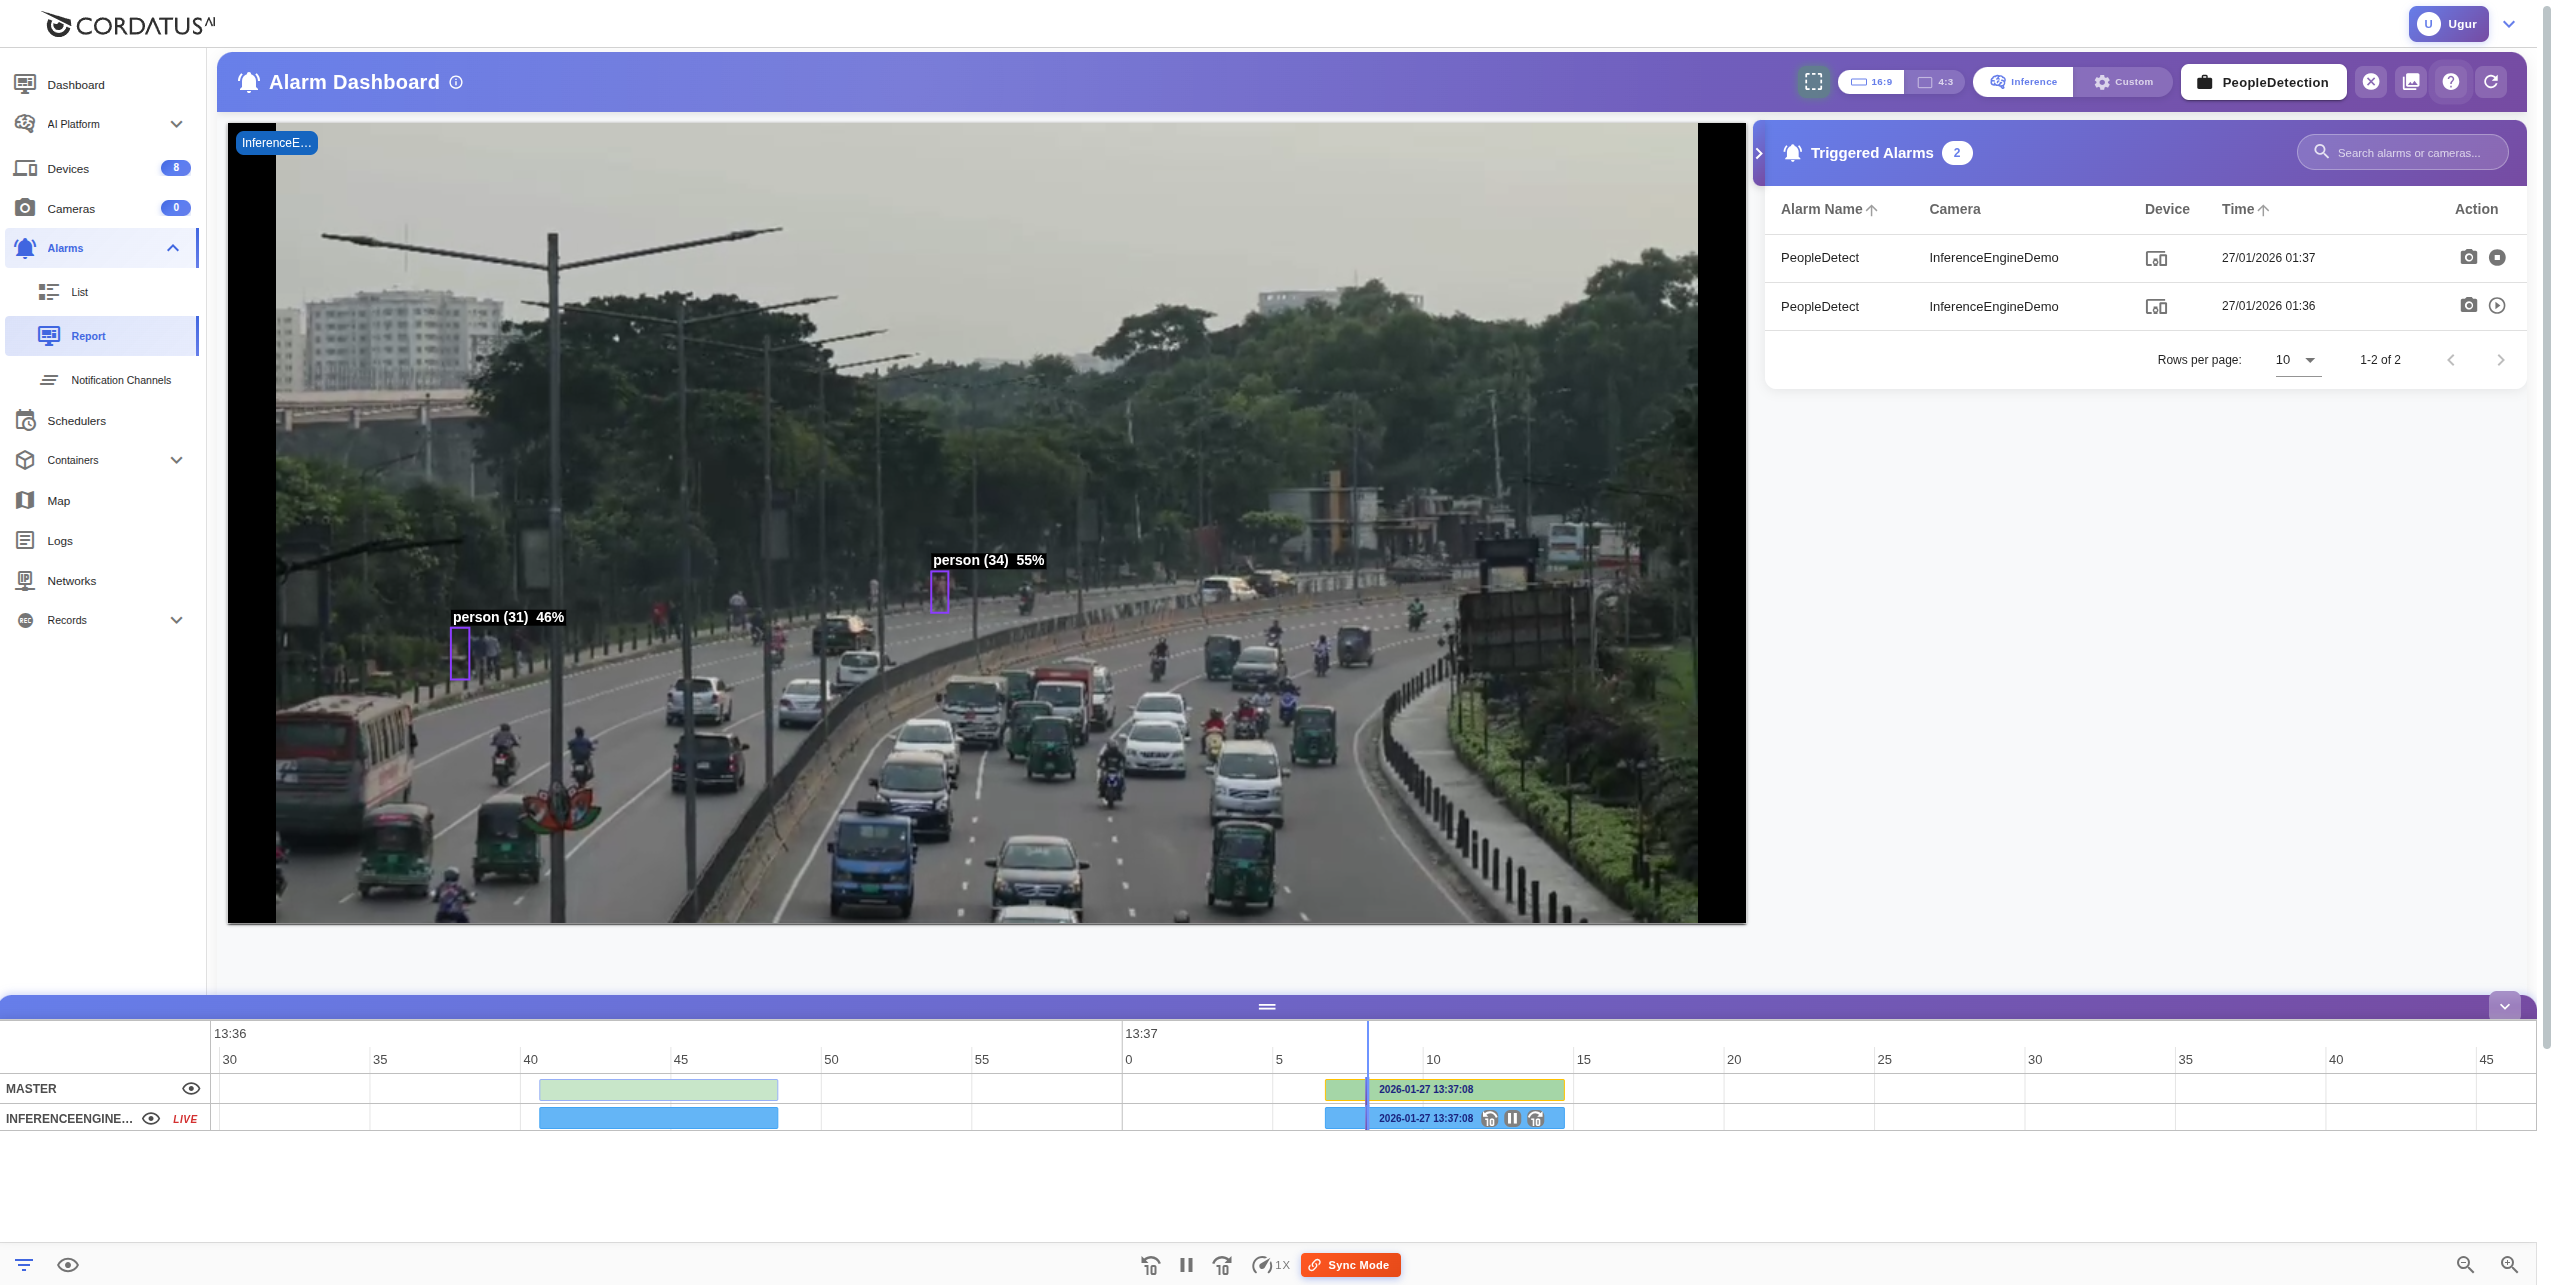Pause the video playback
This screenshot has height=1285, width=2556.
[x=1186, y=1264]
